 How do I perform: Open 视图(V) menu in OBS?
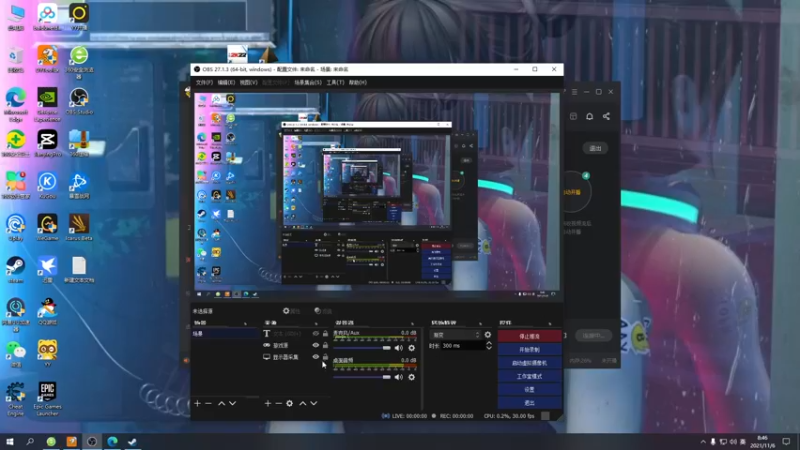pyautogui.click(x=248, y=83)
